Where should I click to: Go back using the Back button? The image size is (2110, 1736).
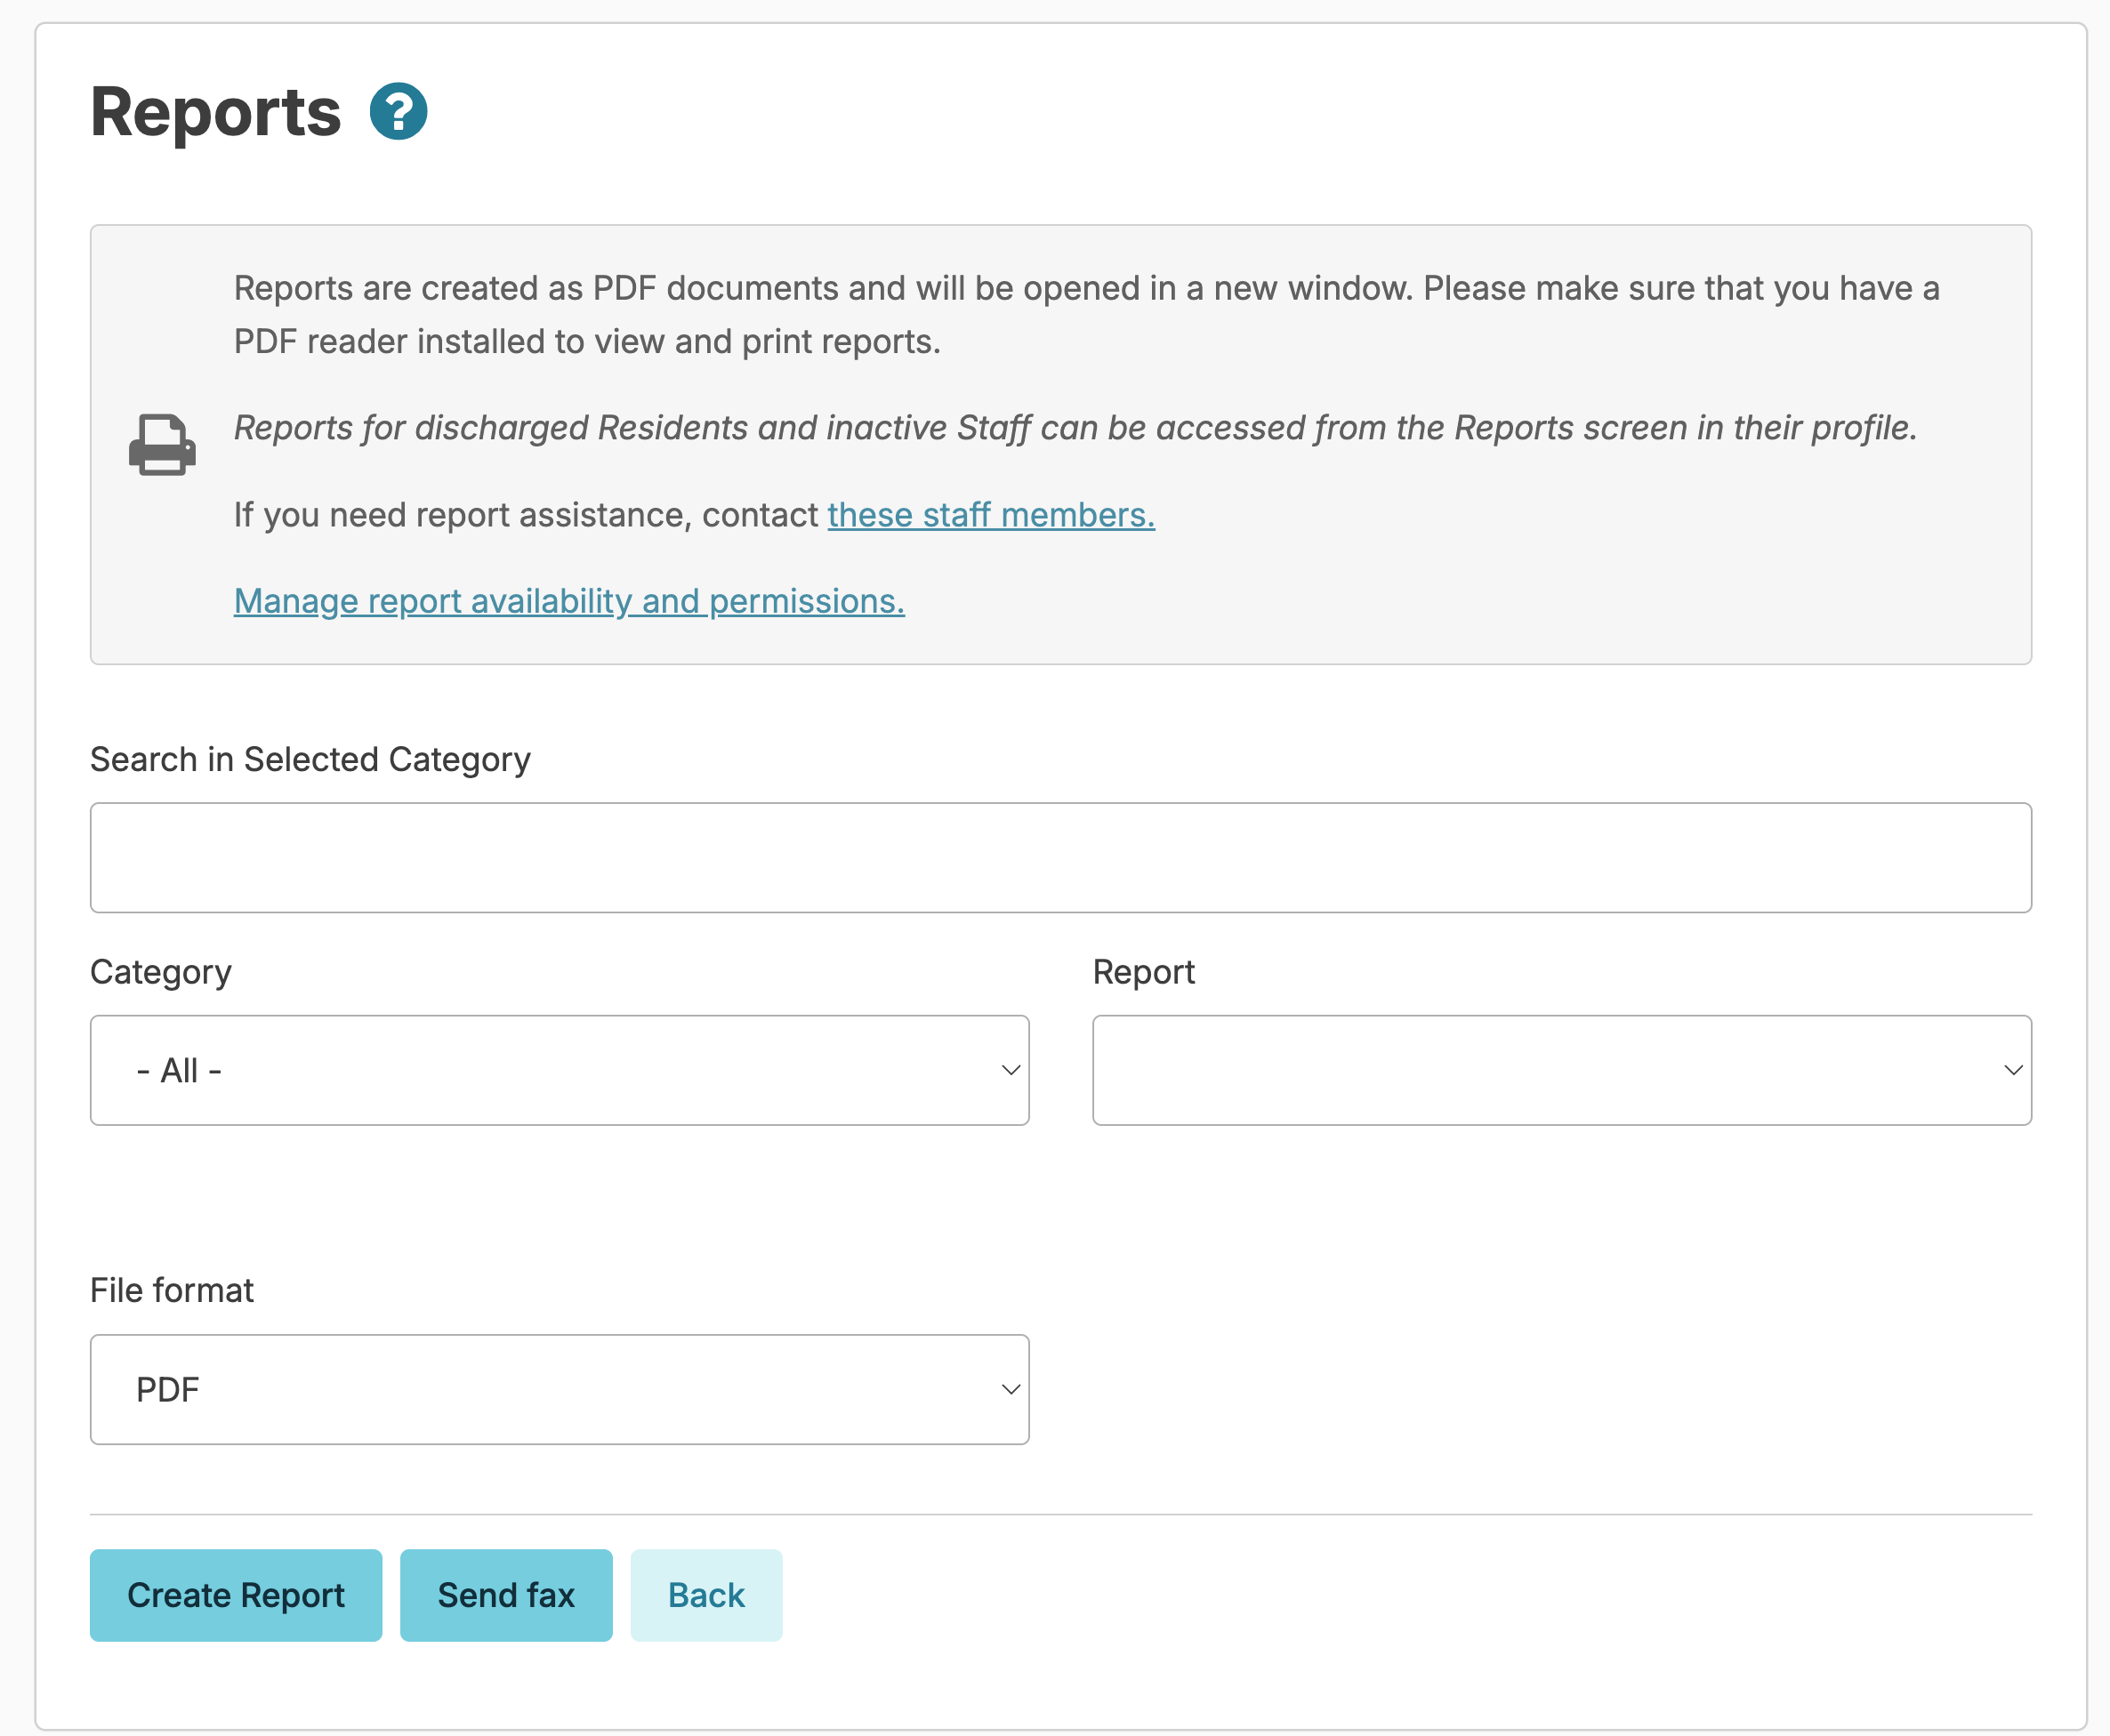[706, 1595]
